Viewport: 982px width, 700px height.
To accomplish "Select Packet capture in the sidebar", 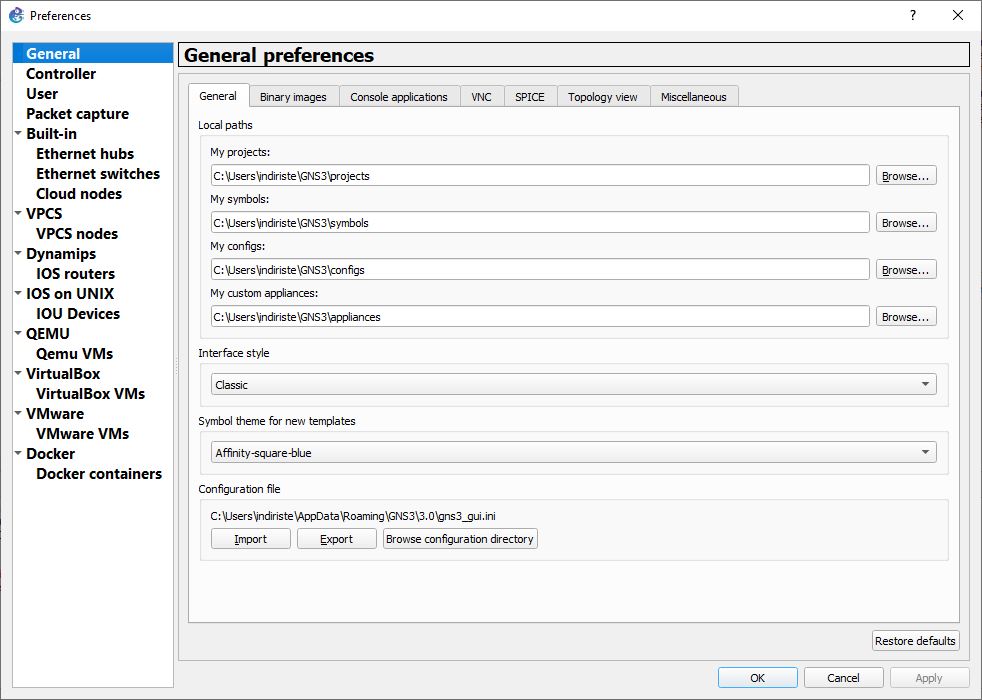I will pos(78,113).
